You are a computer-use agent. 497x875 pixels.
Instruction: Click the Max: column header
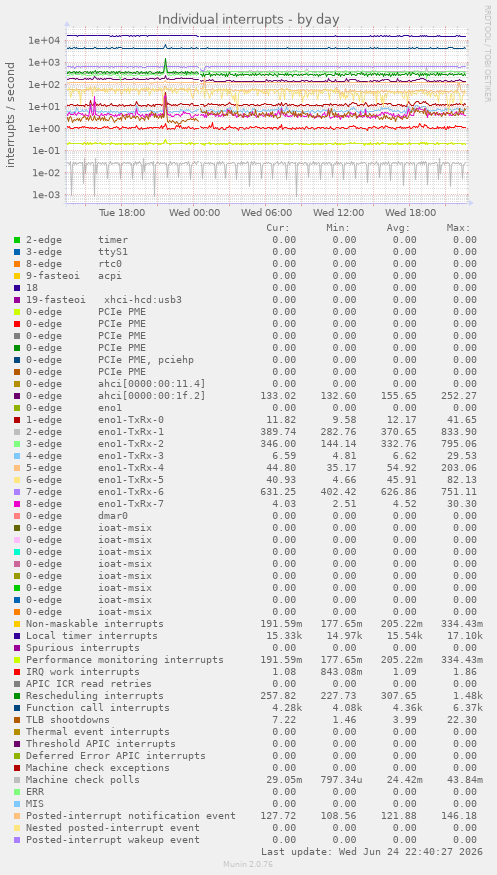(458, 228)
